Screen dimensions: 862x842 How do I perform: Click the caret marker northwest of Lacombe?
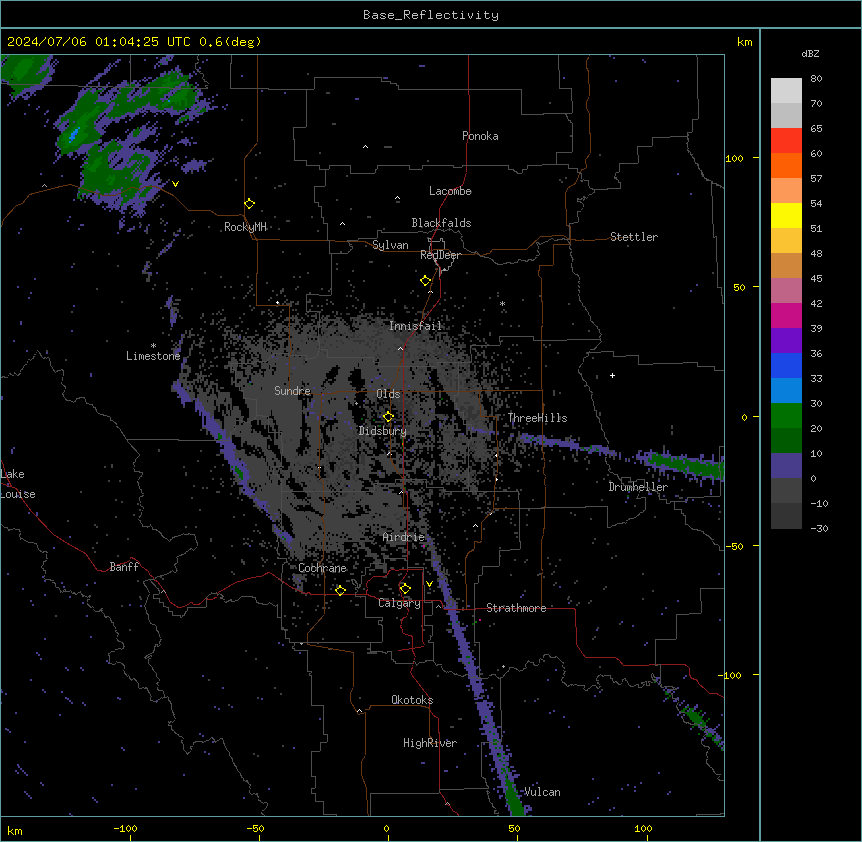coord(397,198)
